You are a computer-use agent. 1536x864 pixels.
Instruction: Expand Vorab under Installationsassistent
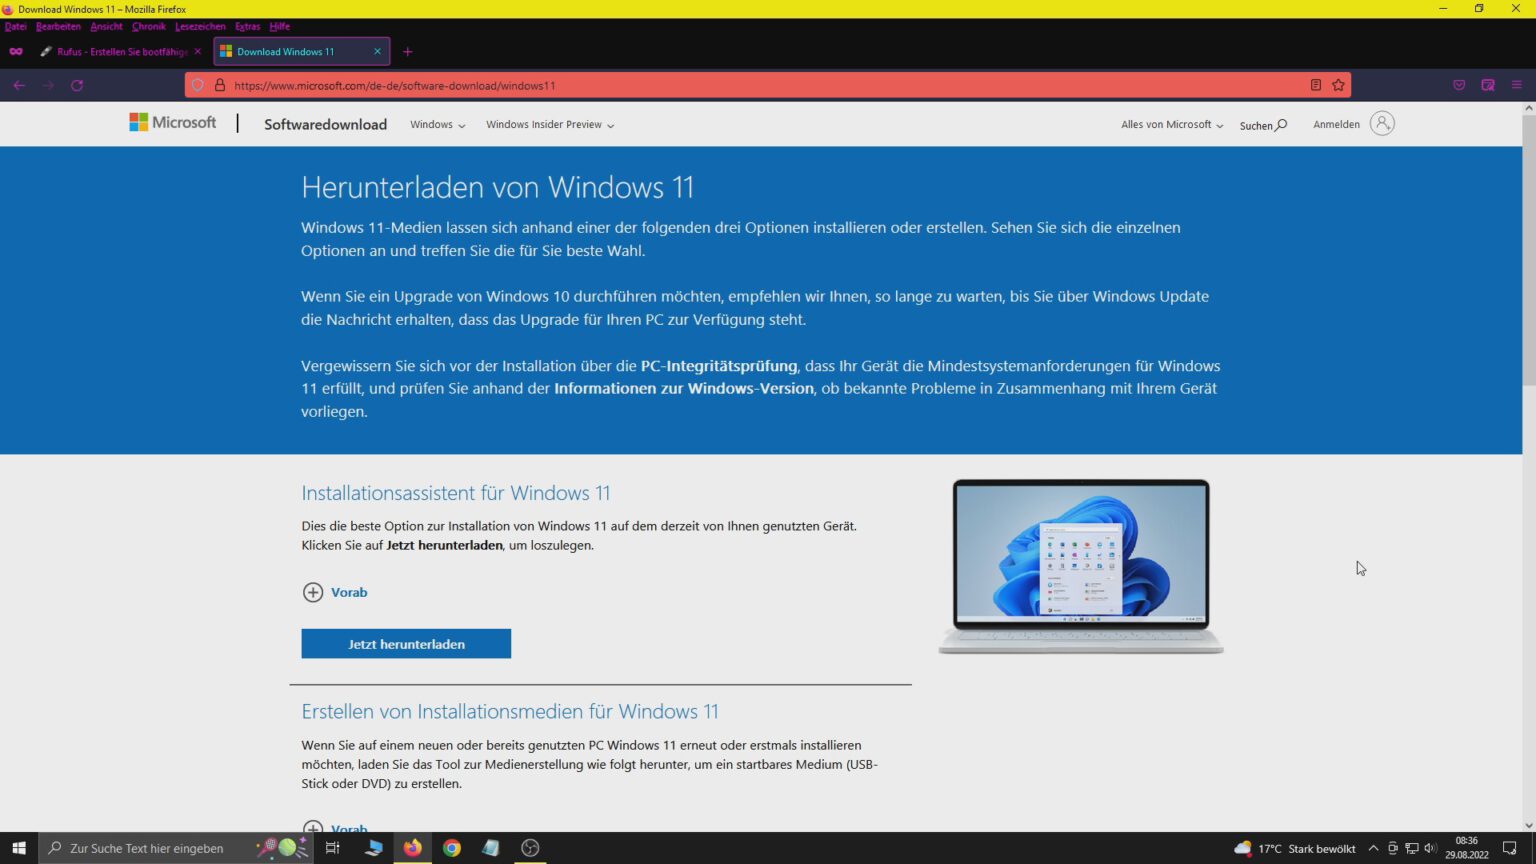click(x=336, y=592)
